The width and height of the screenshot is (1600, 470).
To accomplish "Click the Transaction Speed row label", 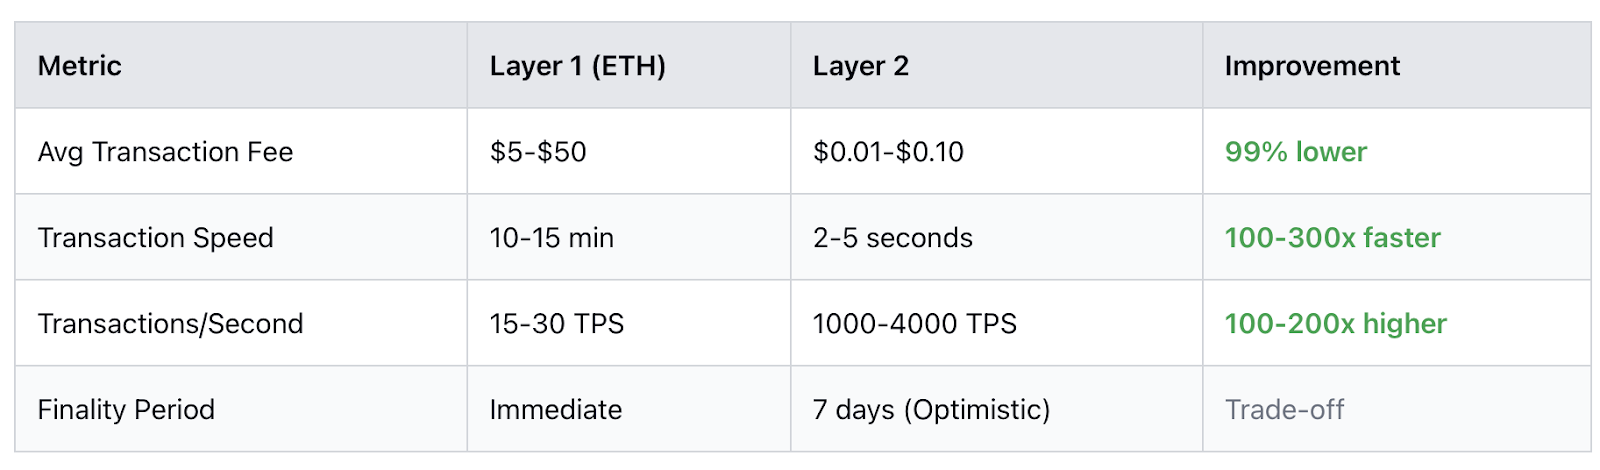I will tap(155, 238).
